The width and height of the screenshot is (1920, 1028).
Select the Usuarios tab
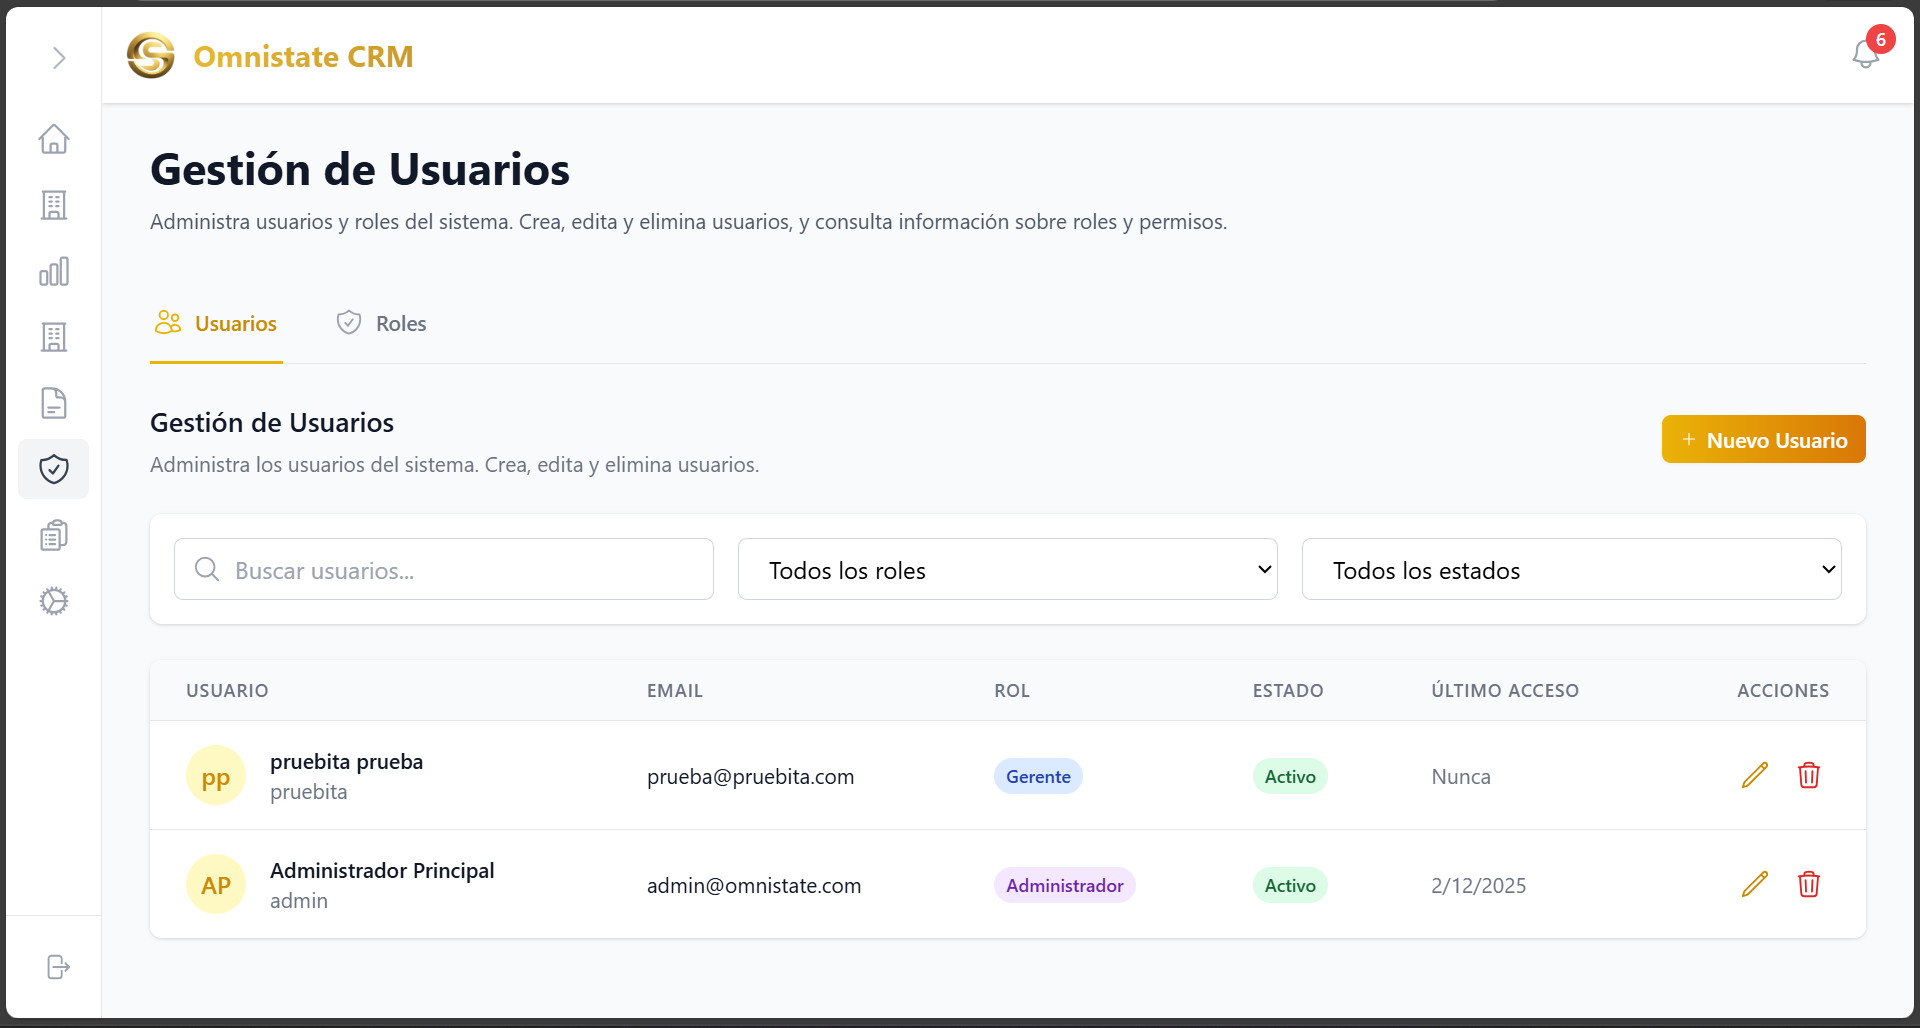pos(216,322)
